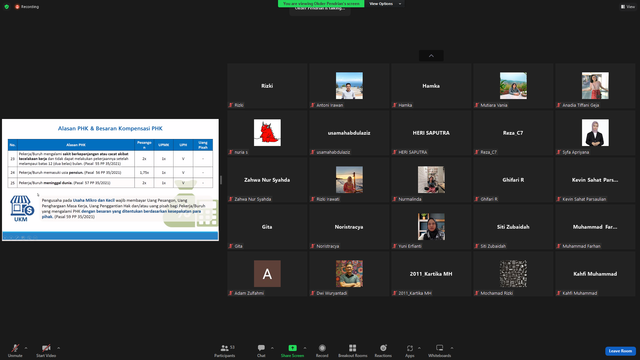This screenshot has height=360, width=640.
Task: Expand share options arrow next to Share Screen
Action: click(x=304, y=348)
